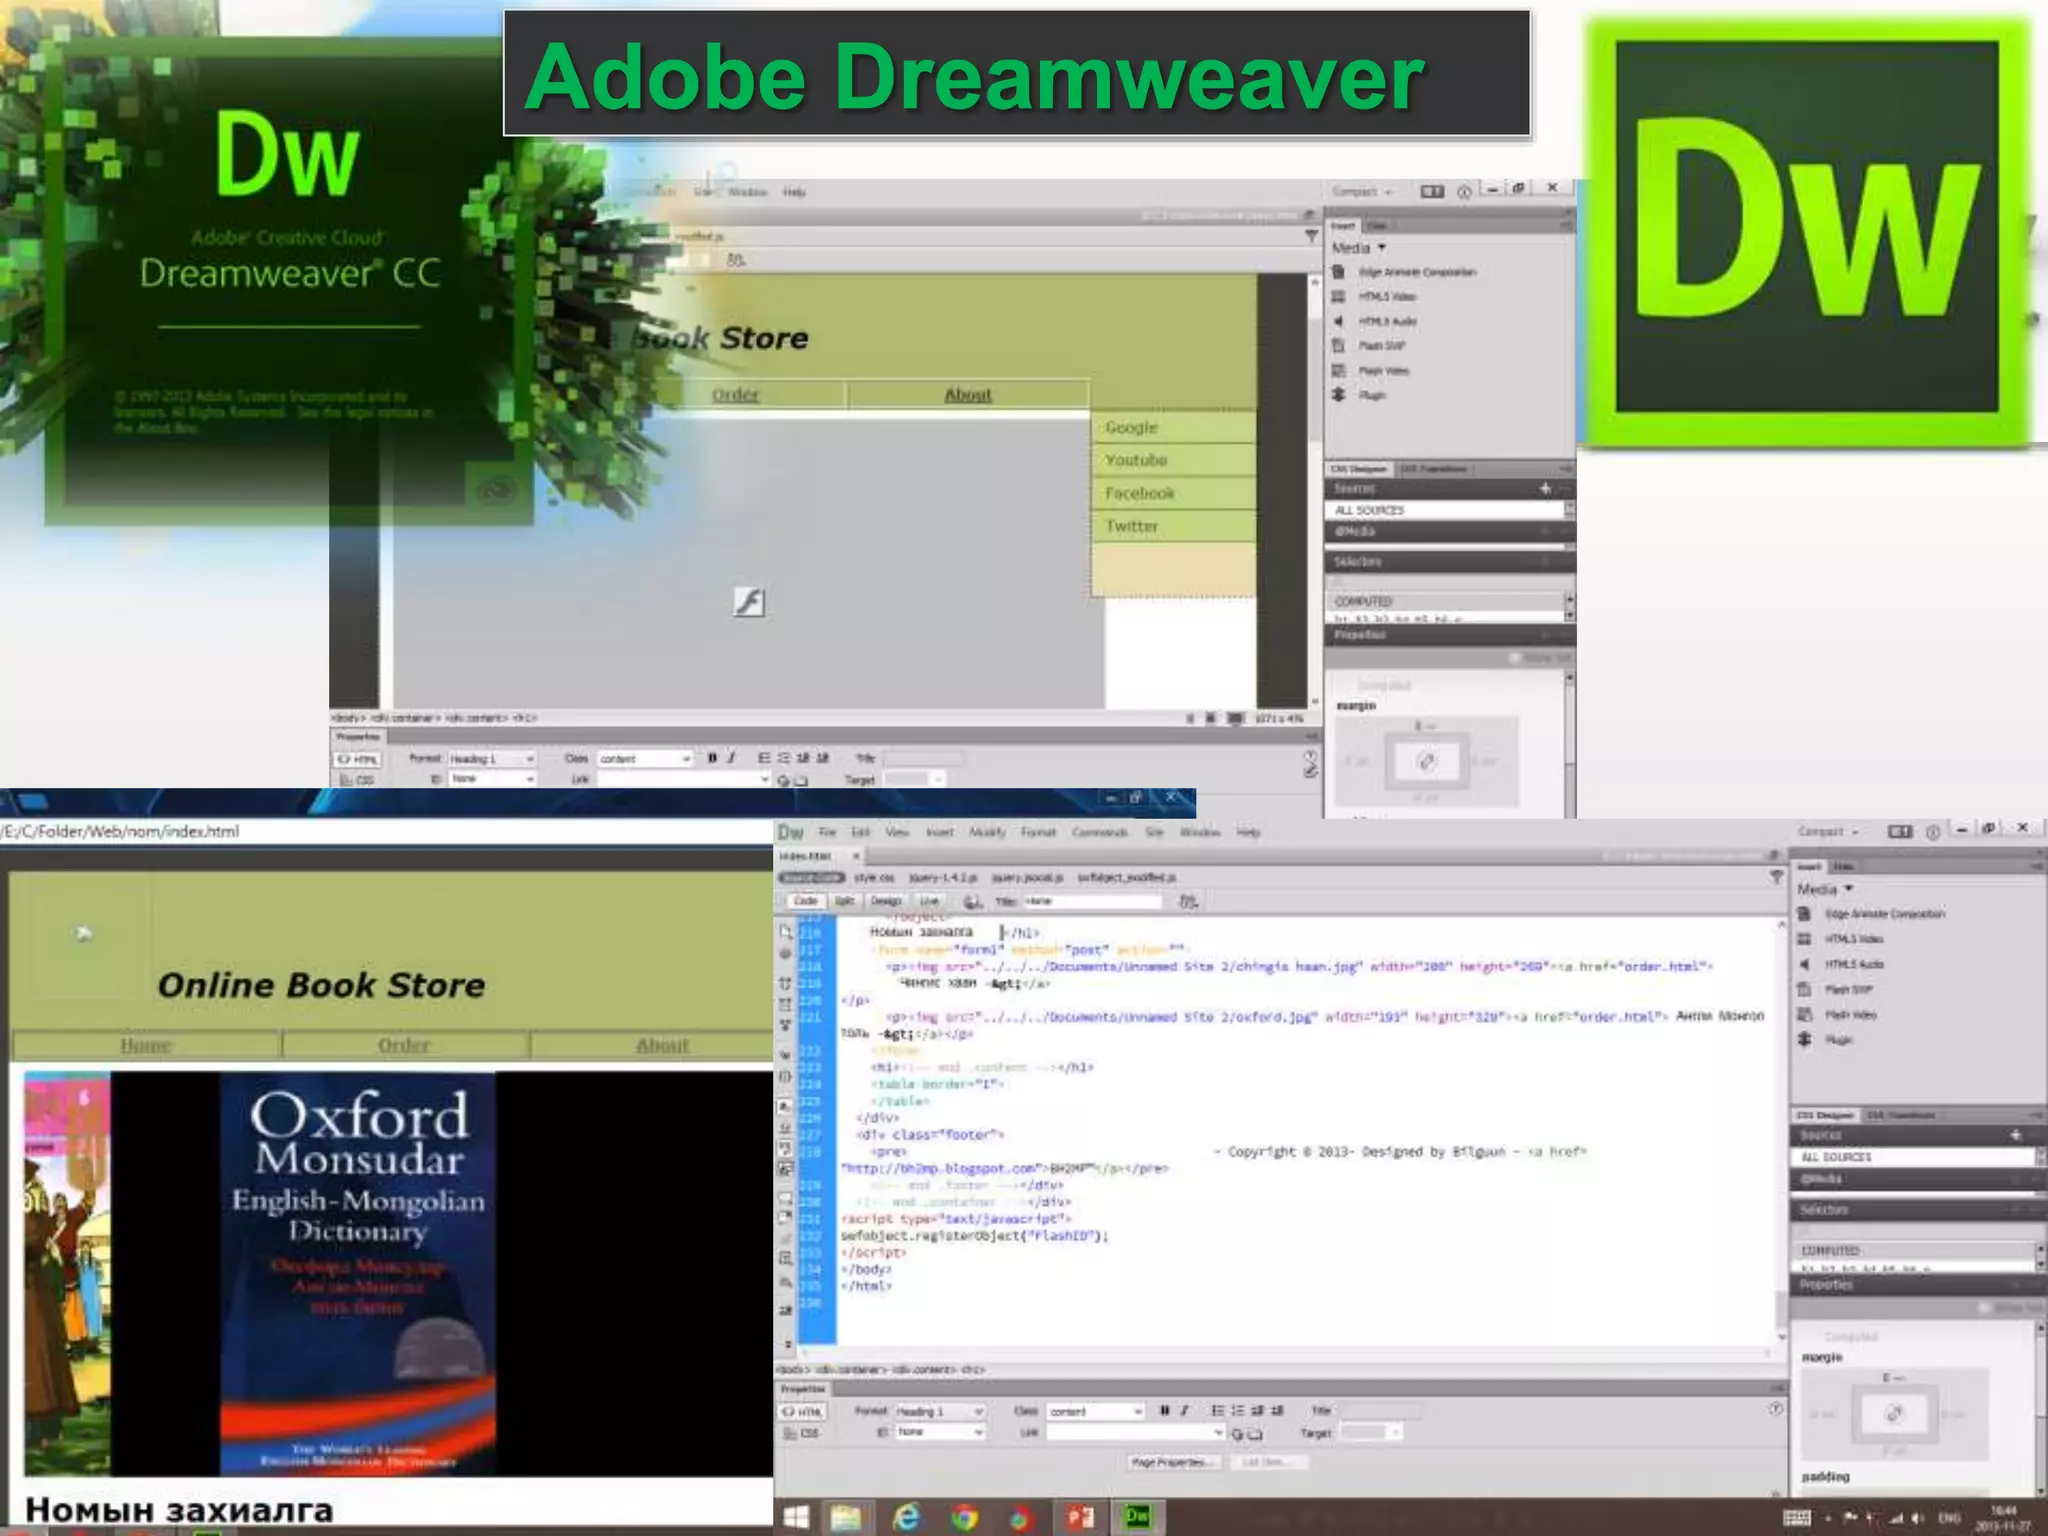2048x1536 pixels.
Task: Switch to HTML mode in the lower Properties panel
Action: coord(803,1412)
